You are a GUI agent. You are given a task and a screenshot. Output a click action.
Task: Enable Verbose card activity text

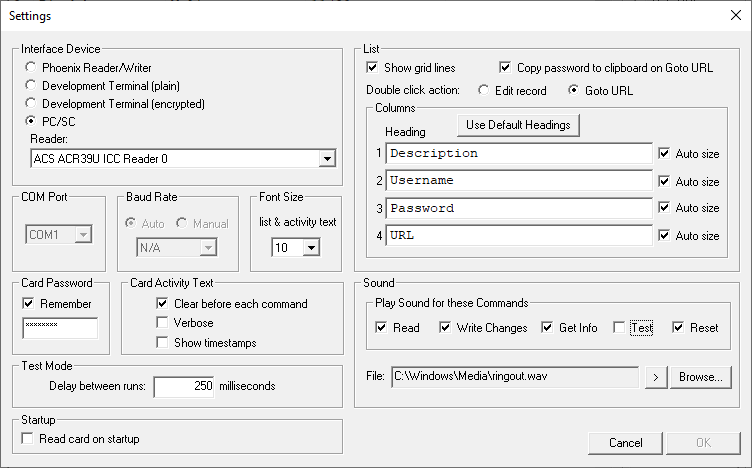point(163,323)
